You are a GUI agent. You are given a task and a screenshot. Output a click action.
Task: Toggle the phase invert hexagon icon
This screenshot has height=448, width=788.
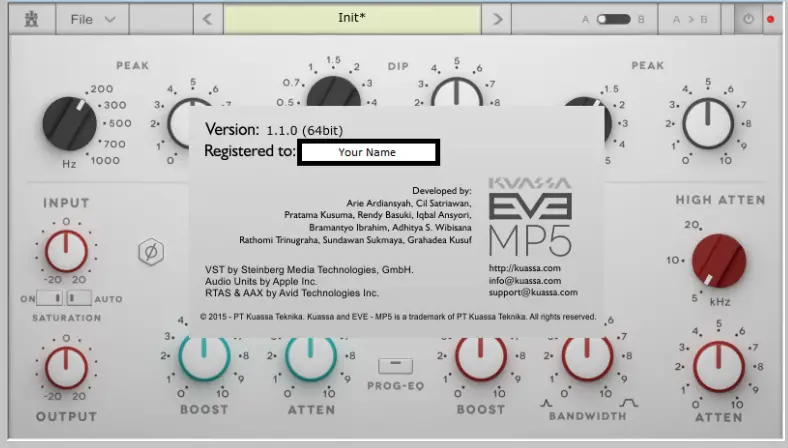[x=151, y=251]
